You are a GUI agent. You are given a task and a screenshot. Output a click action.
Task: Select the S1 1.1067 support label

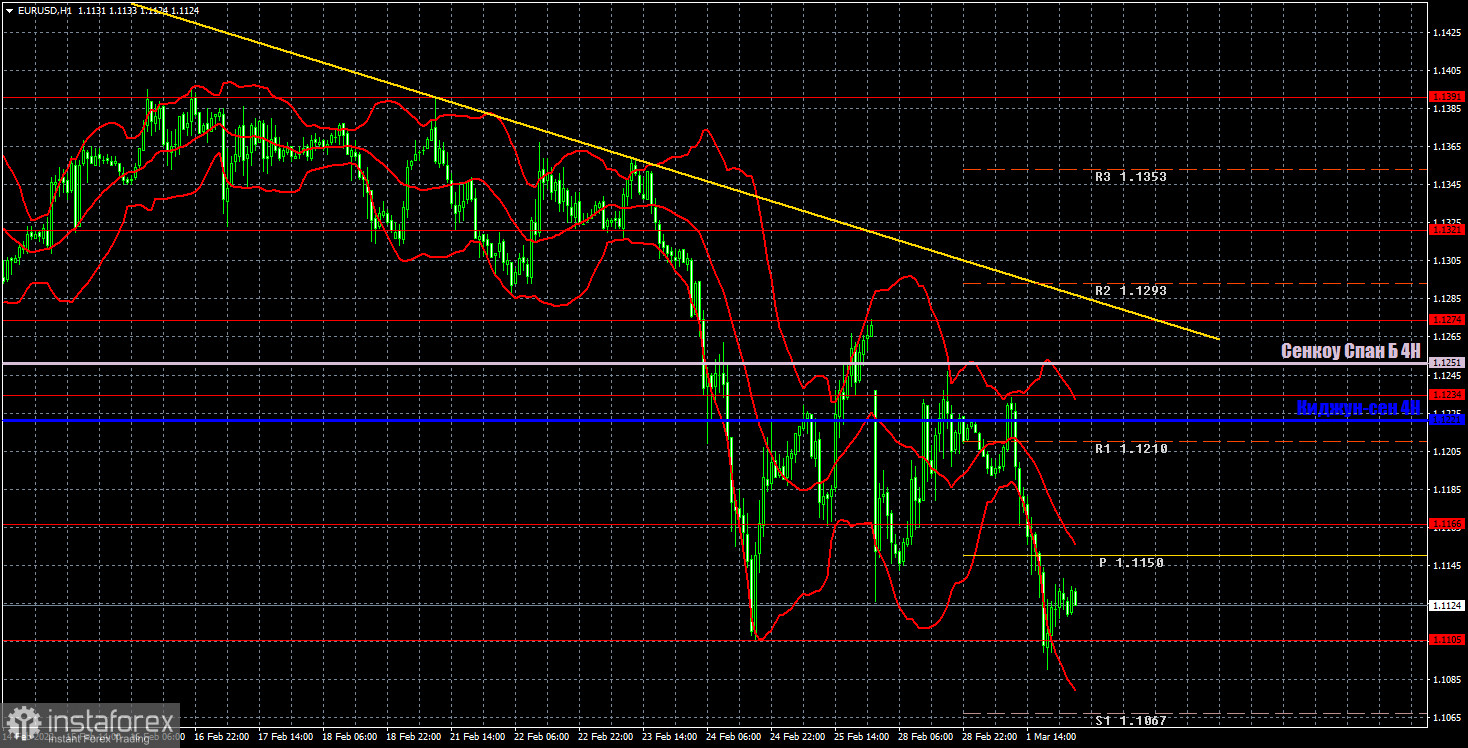click(x=1130, y=721)
